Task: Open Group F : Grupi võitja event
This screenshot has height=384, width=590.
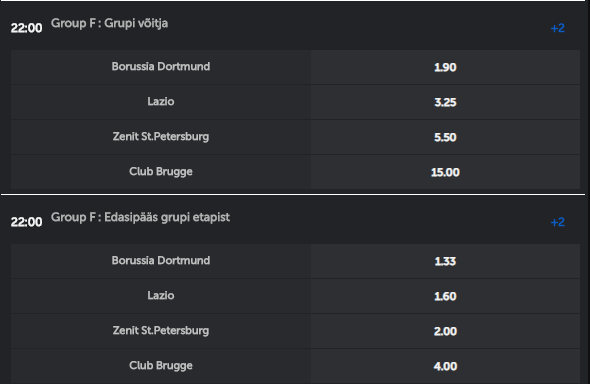Action: [x=109, y=23]
